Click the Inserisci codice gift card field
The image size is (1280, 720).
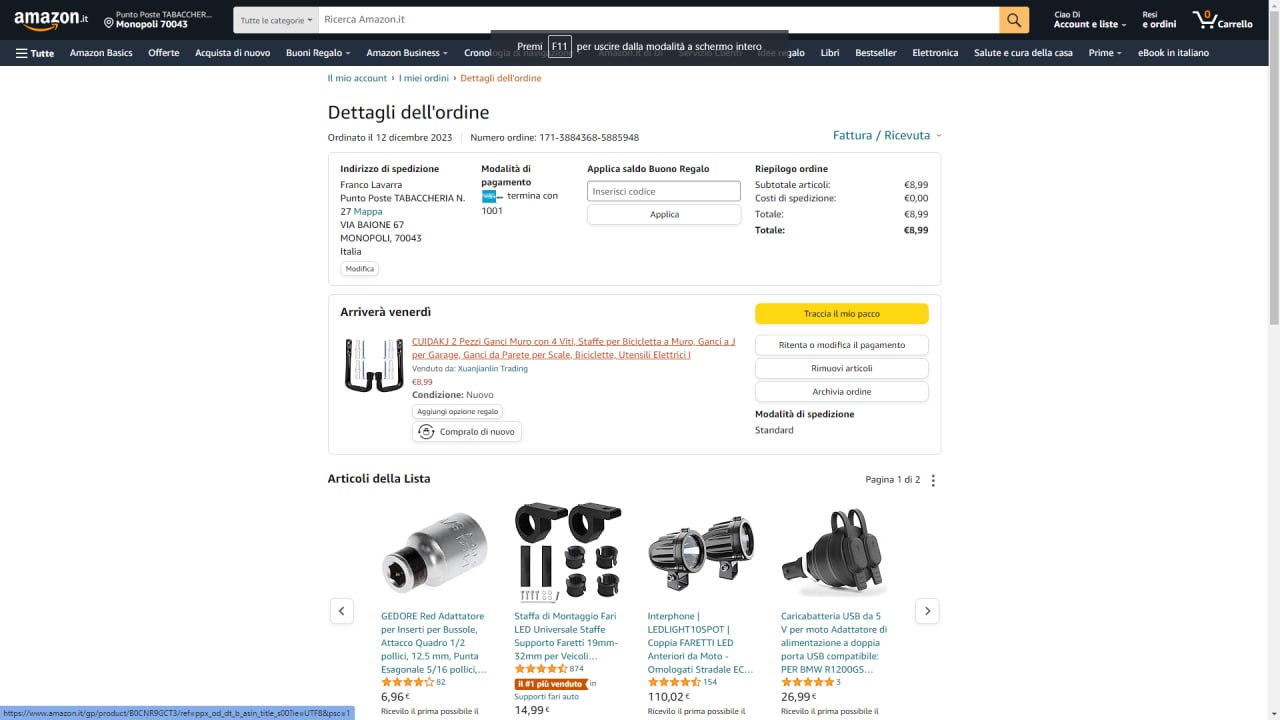pos(663,191)
